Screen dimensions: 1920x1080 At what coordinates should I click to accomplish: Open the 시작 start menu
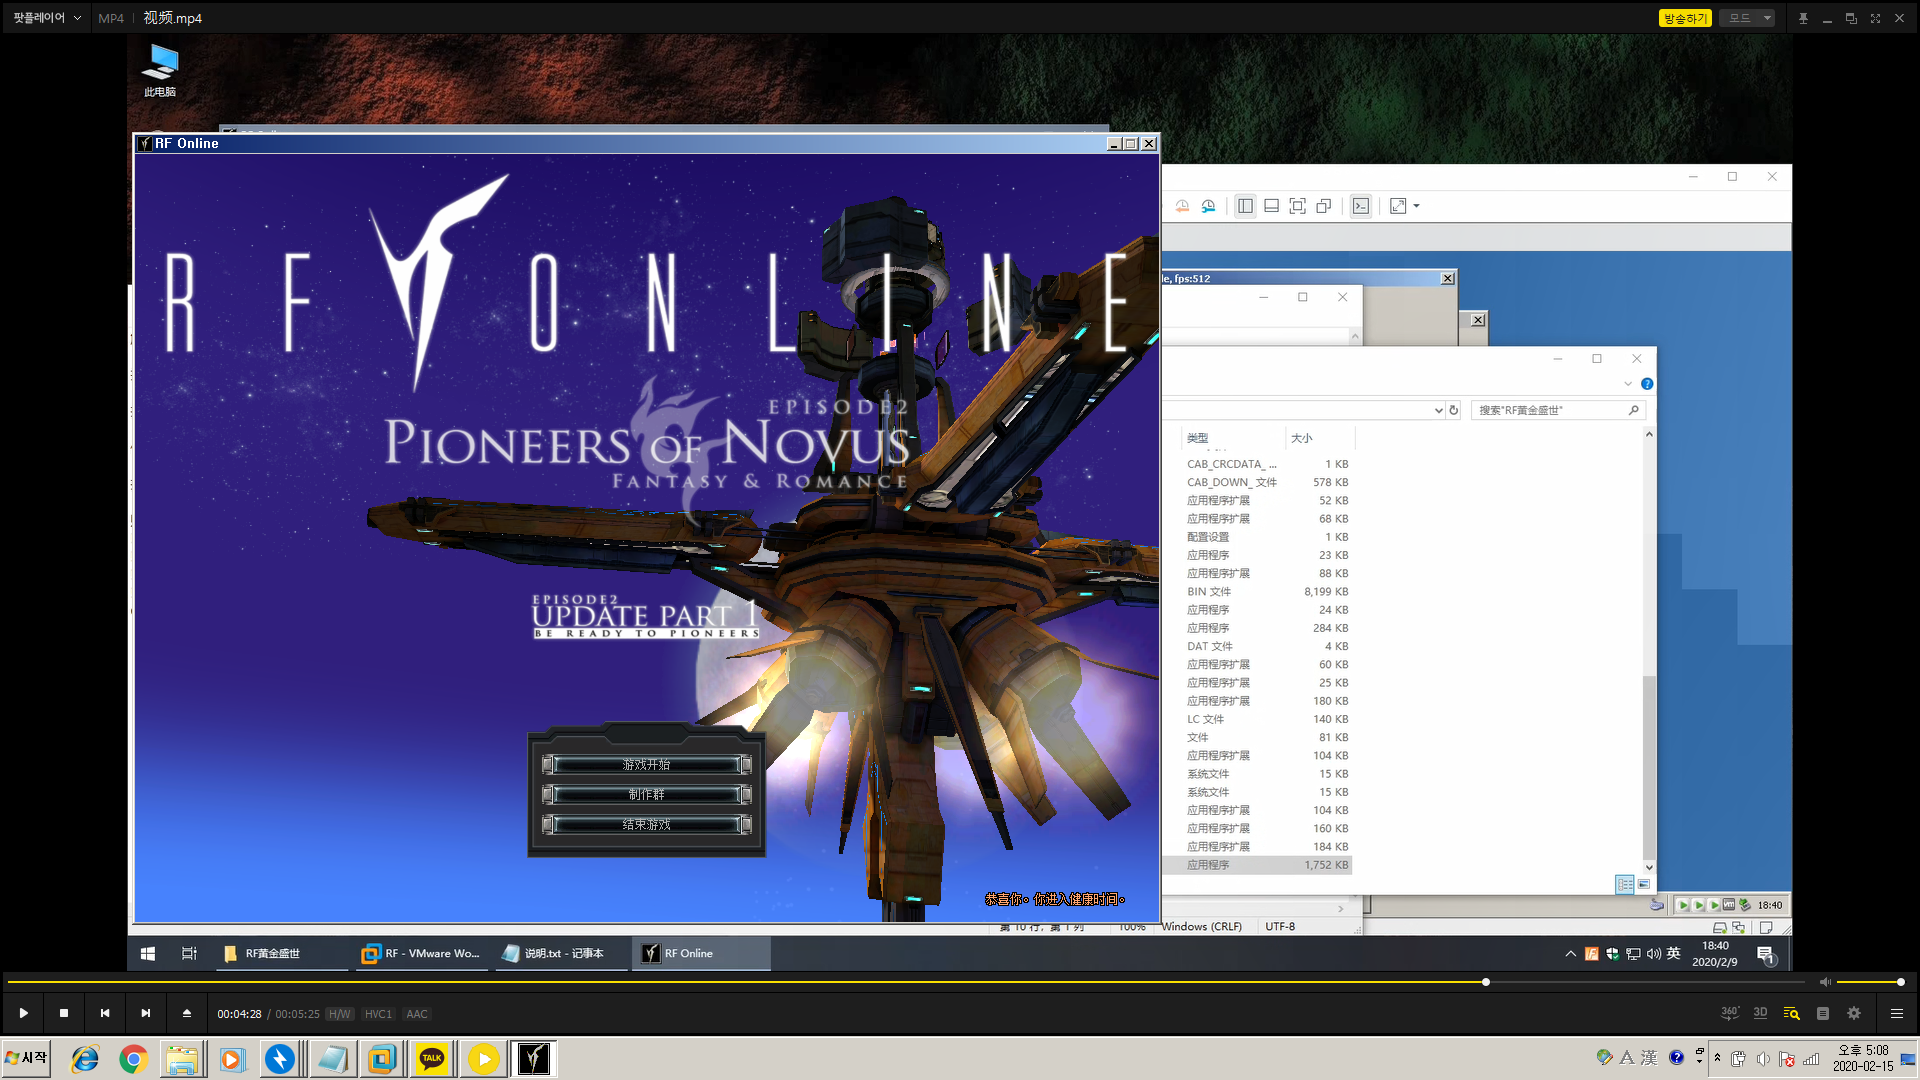tap(27, 1058)
